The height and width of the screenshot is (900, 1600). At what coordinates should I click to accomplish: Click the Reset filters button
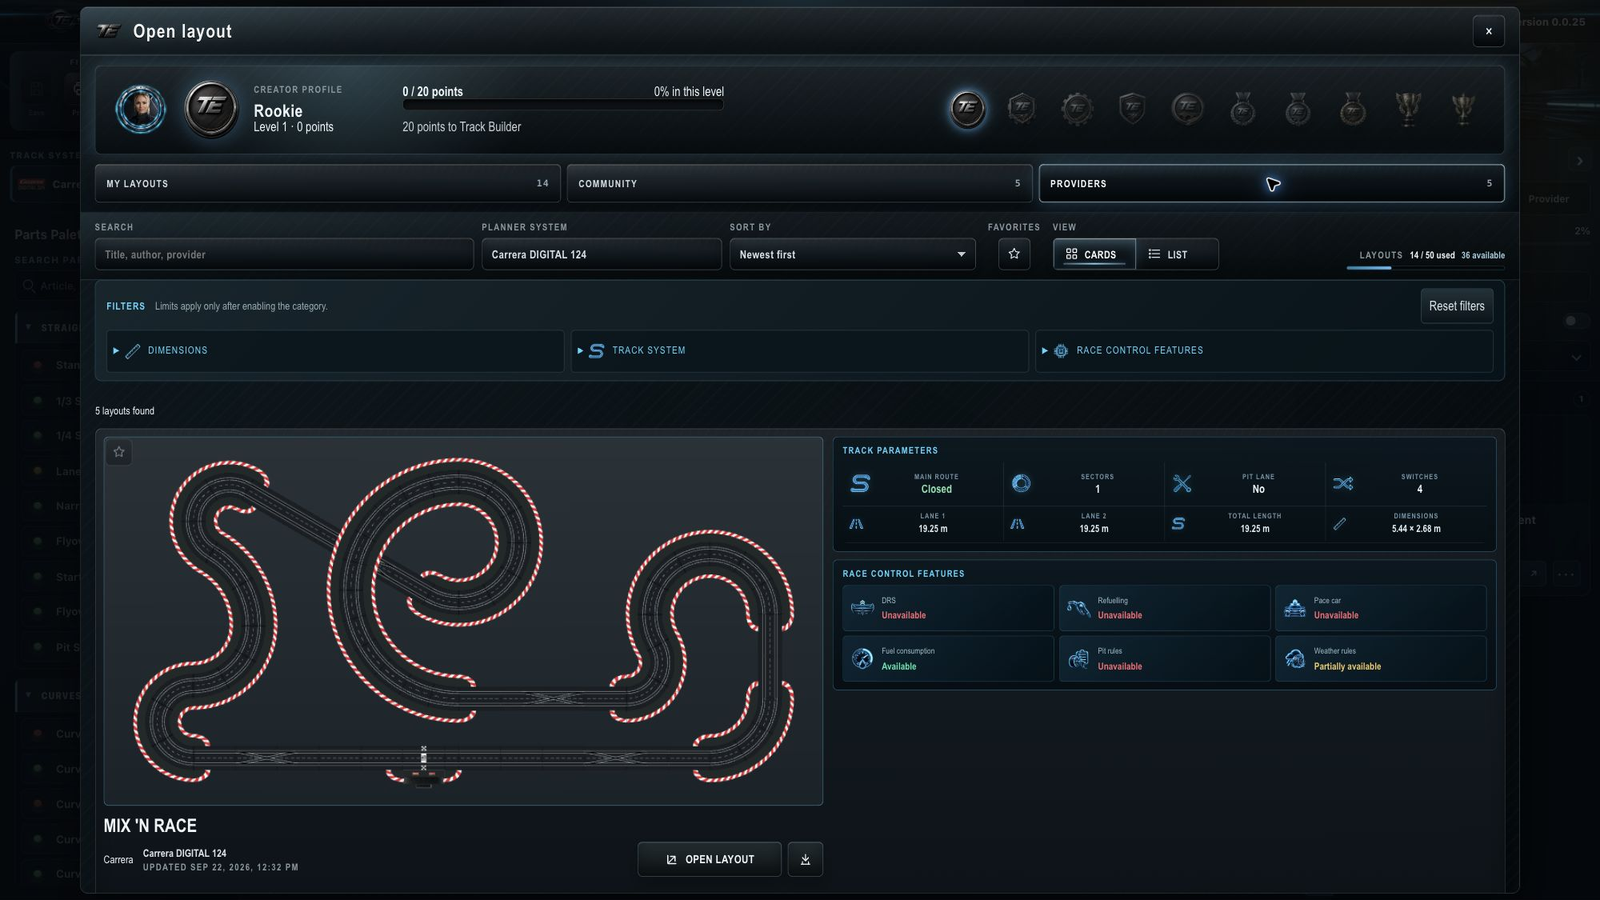tap(1457, 306)
